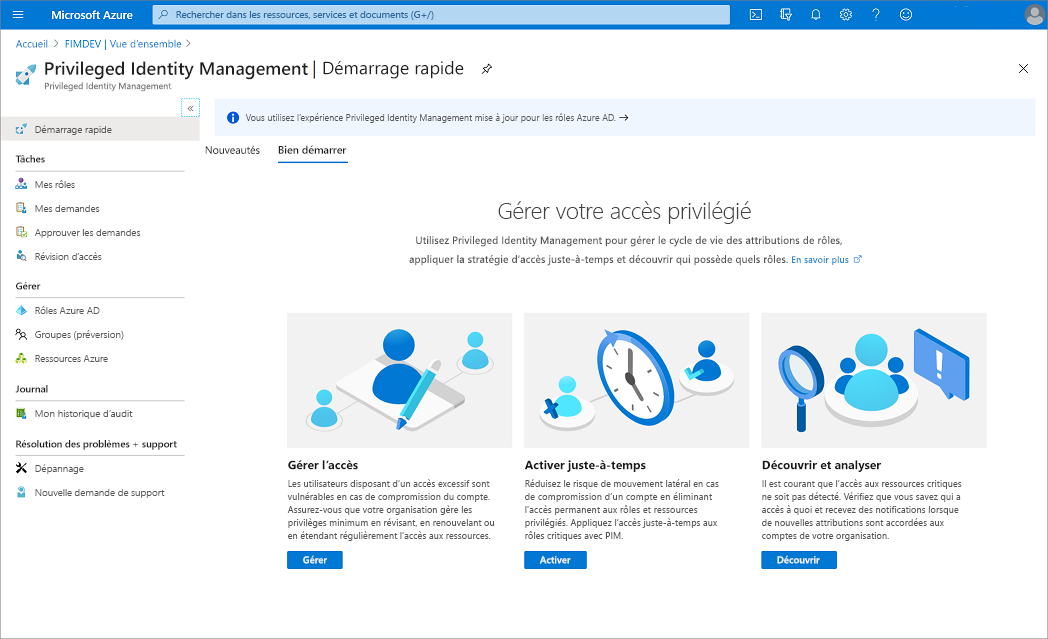Click the Groupes (préversion) icon
1048x639 pixels.
pos(21,334)
